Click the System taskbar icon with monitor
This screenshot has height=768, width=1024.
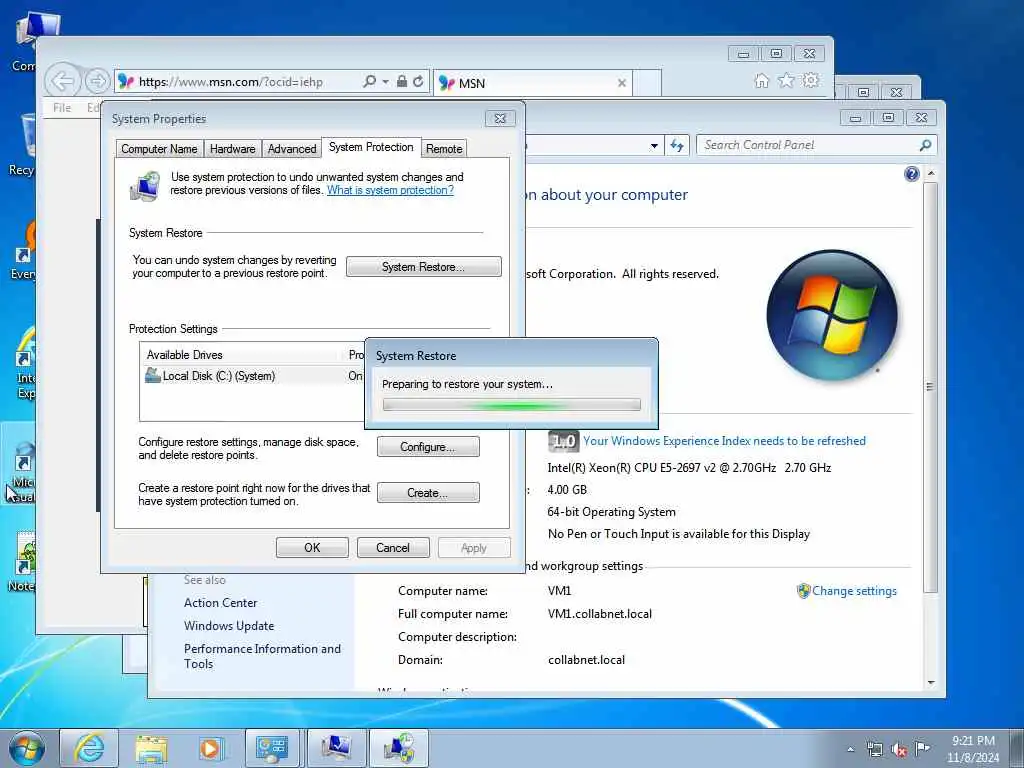(336, 748)
